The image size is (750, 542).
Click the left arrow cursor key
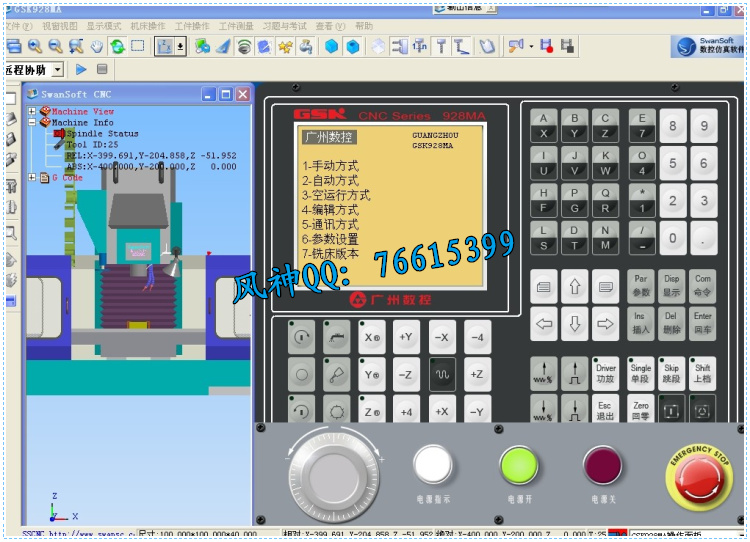(544, 324)
